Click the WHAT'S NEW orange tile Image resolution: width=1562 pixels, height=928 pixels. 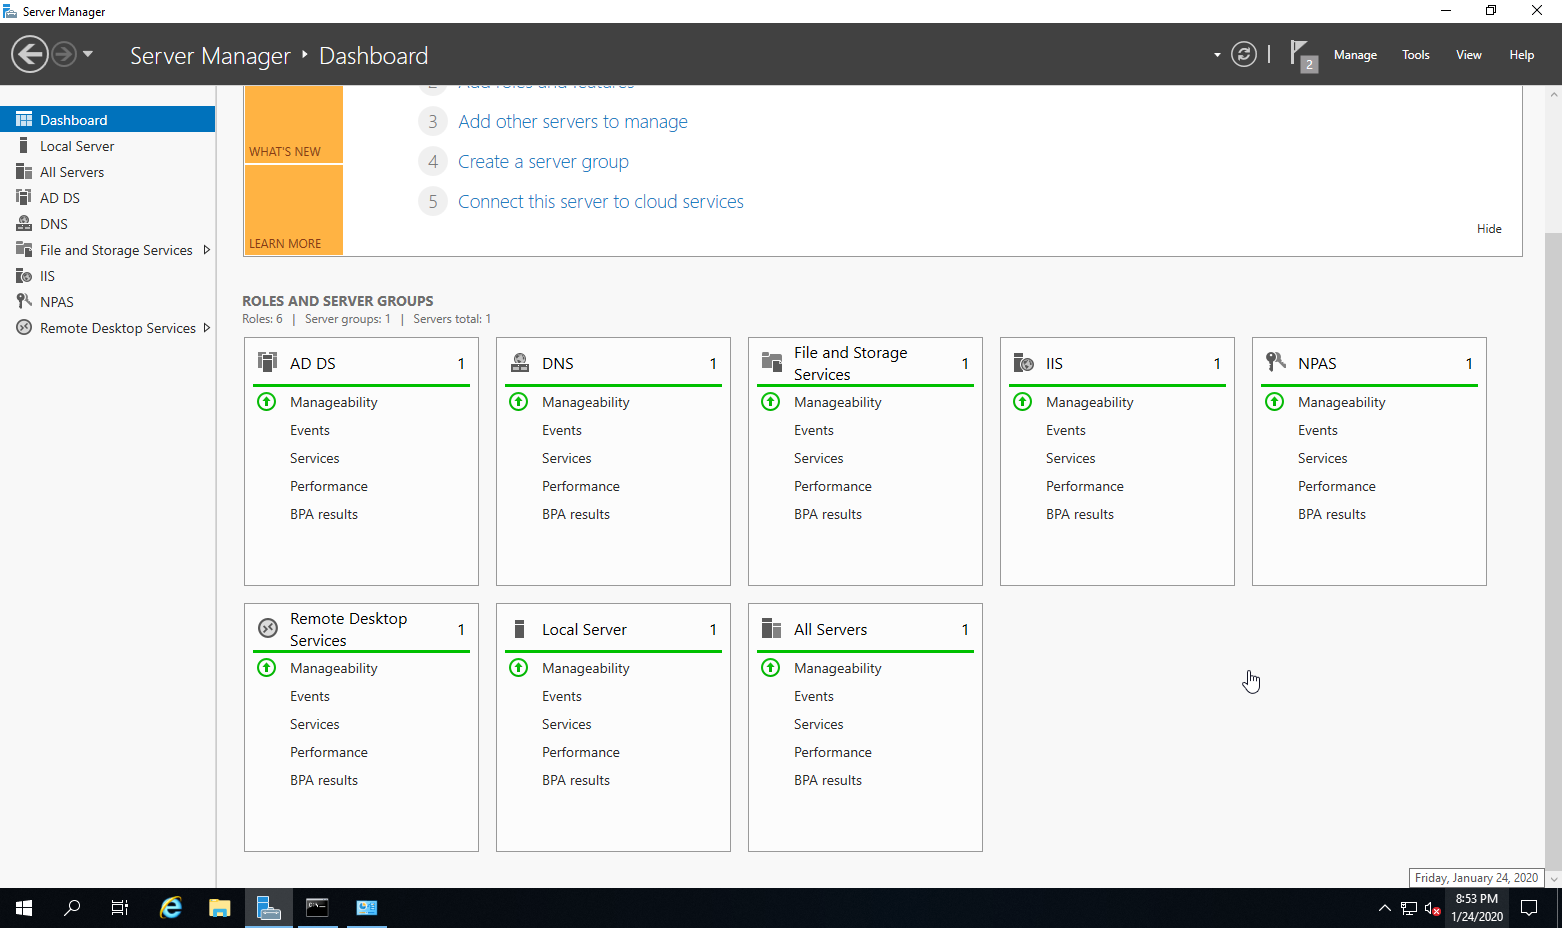pos(293,124)
